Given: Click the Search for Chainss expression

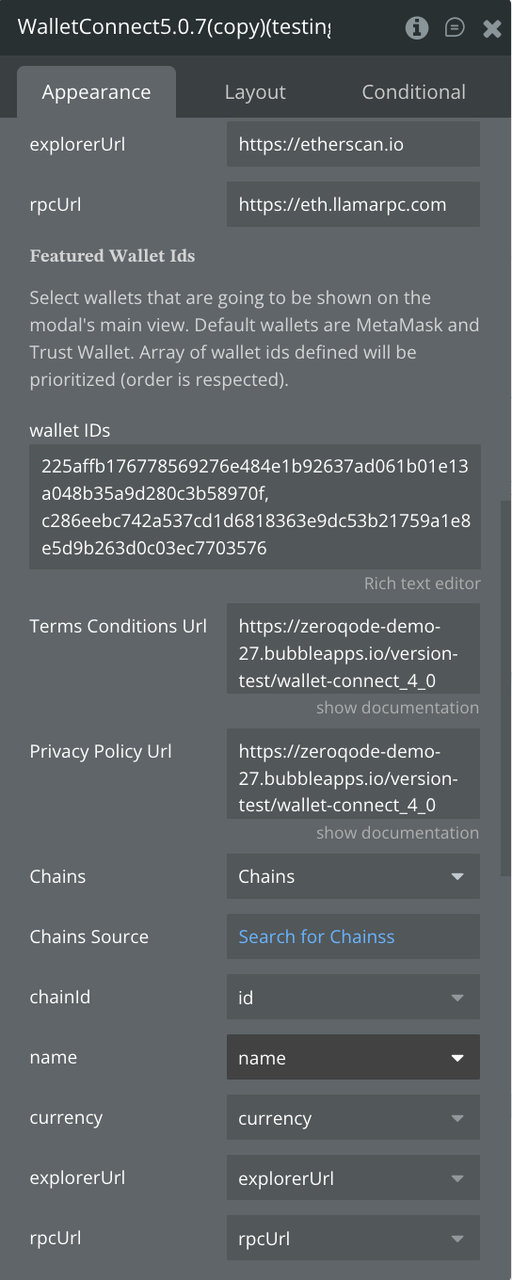Looking at the screenshot, I should [x=316, y=937].
